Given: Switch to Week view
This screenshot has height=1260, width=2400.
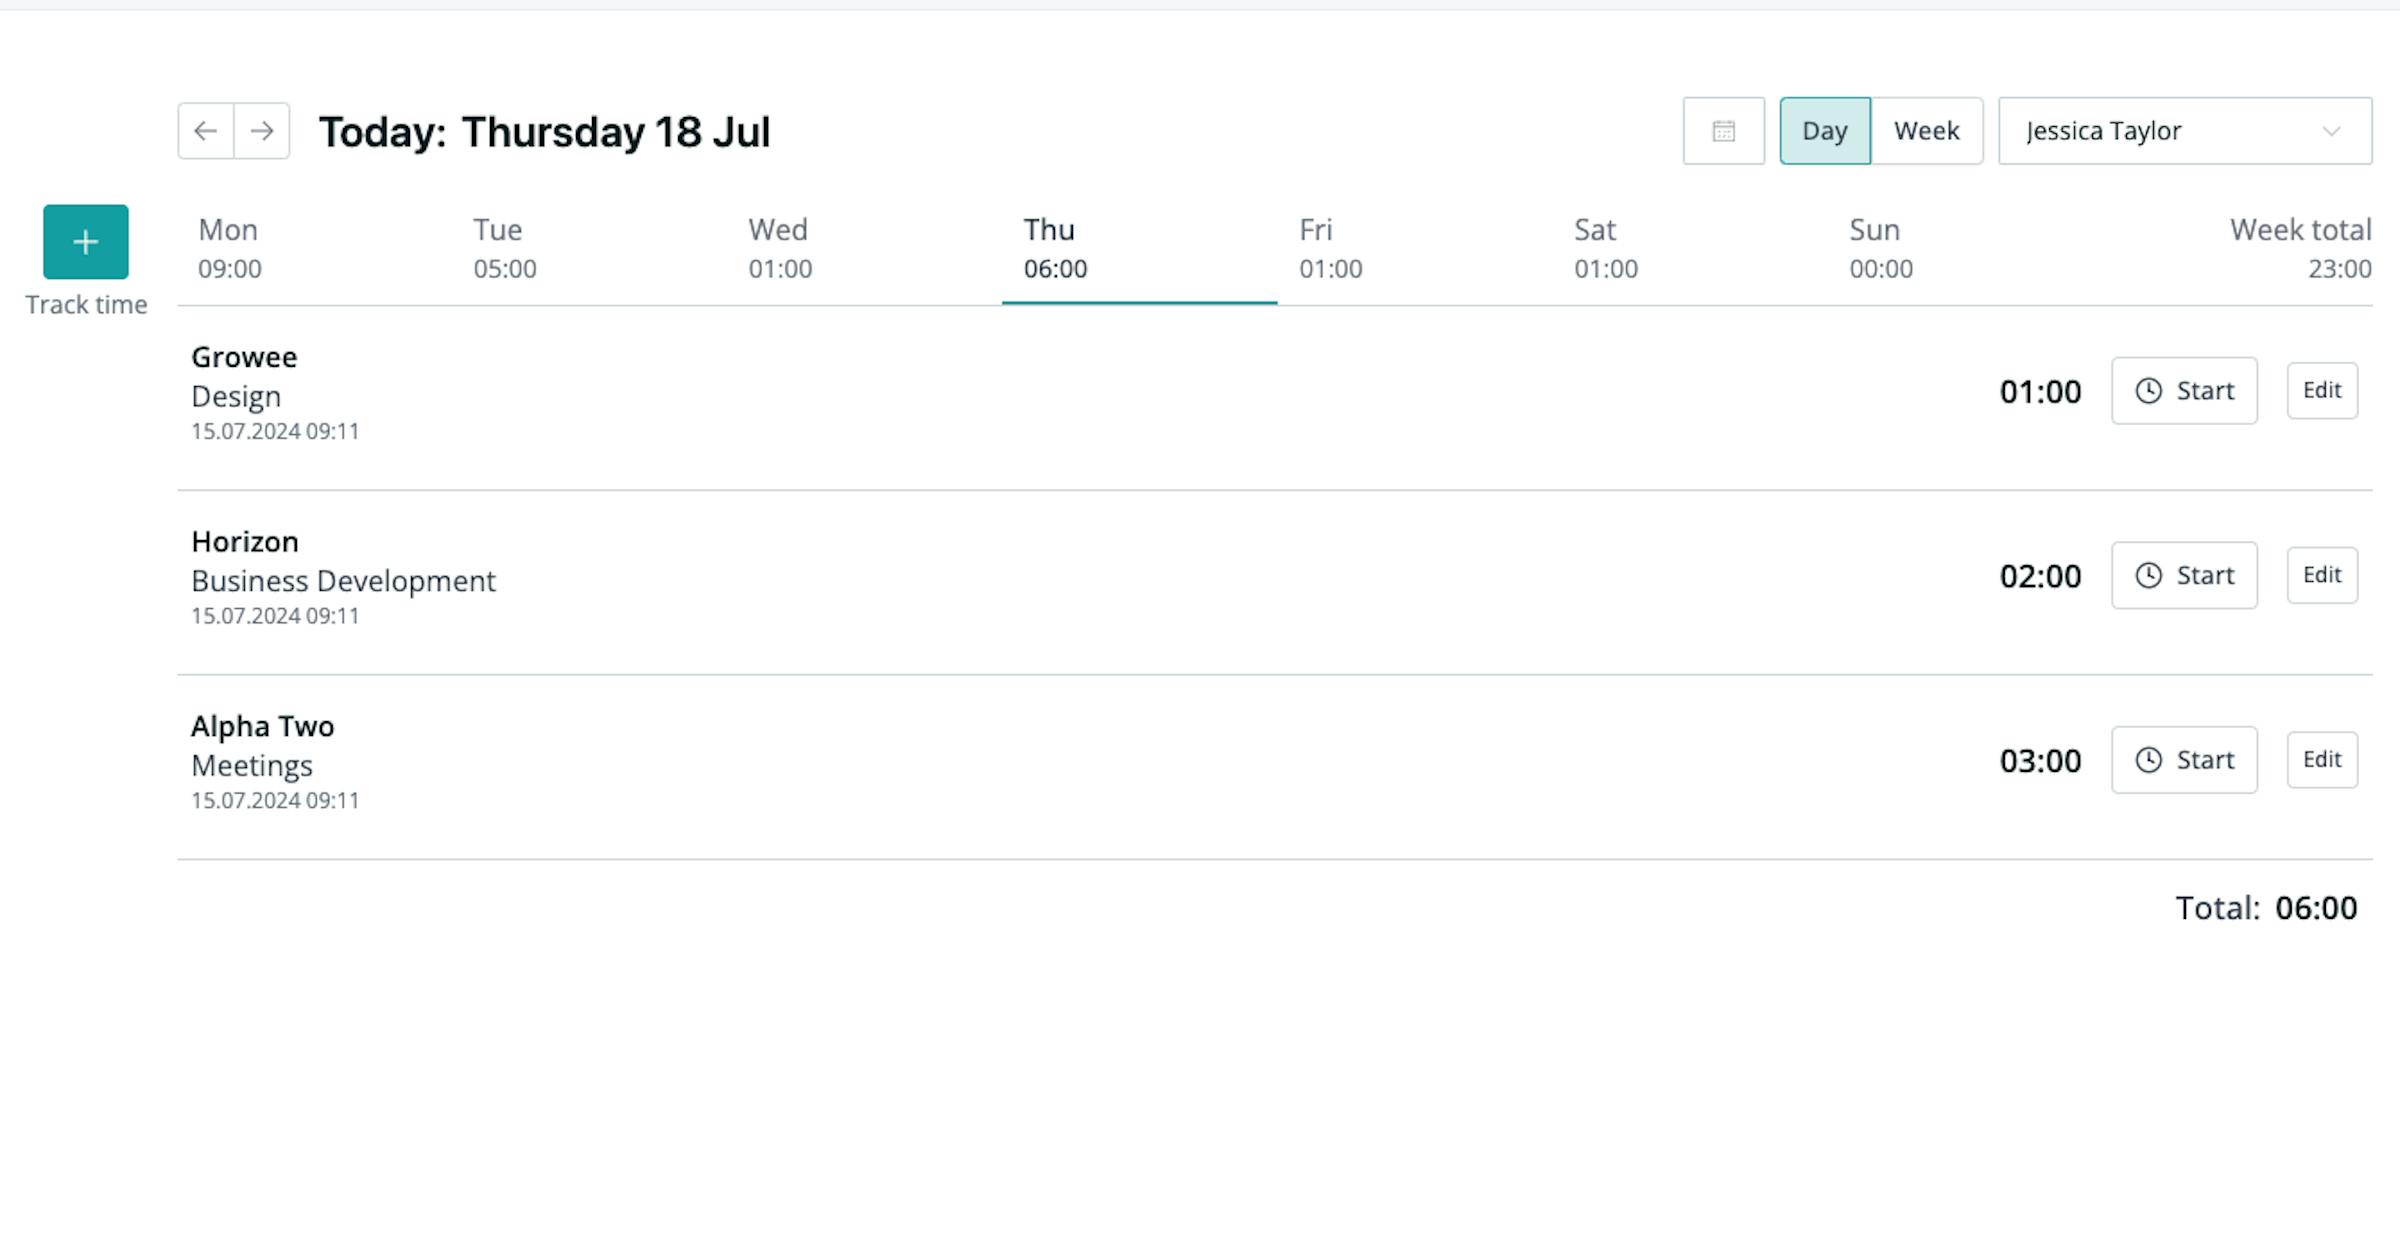Looking at the screenshot, I should (x=1927, y=131).
